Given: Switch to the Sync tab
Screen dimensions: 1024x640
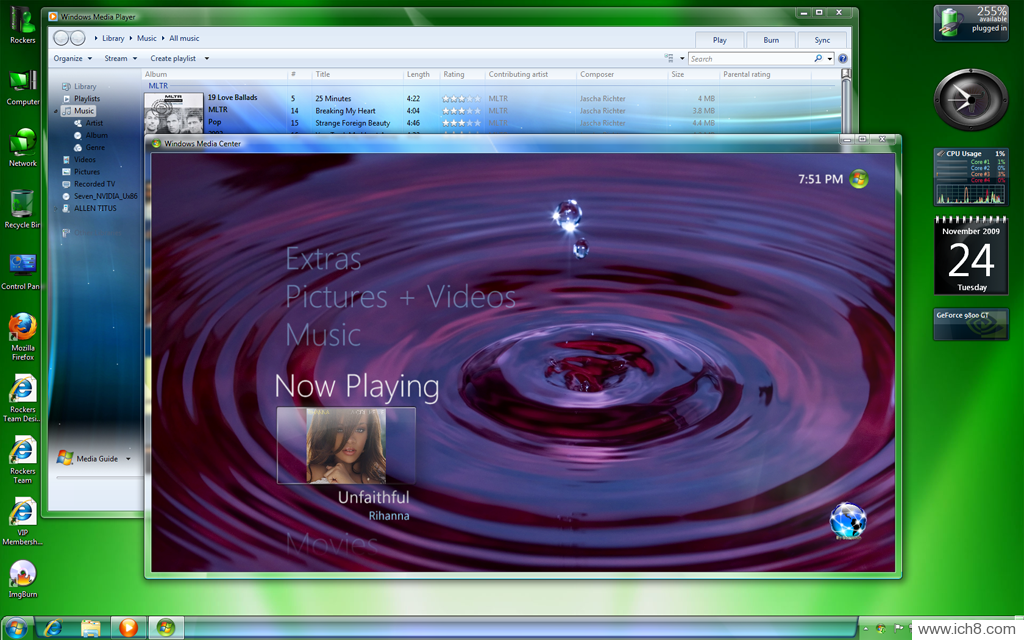Looking at the screenshot, I should pos(822,40).
